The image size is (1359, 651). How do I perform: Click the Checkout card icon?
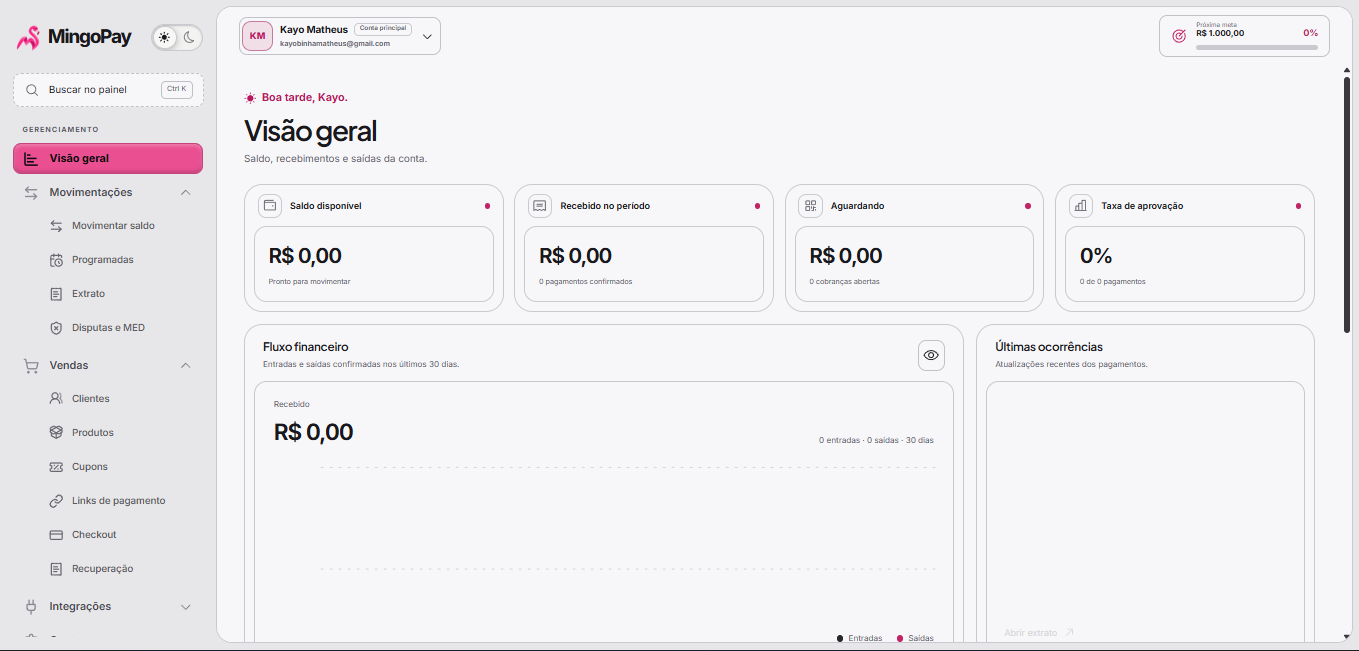(56, 535)
